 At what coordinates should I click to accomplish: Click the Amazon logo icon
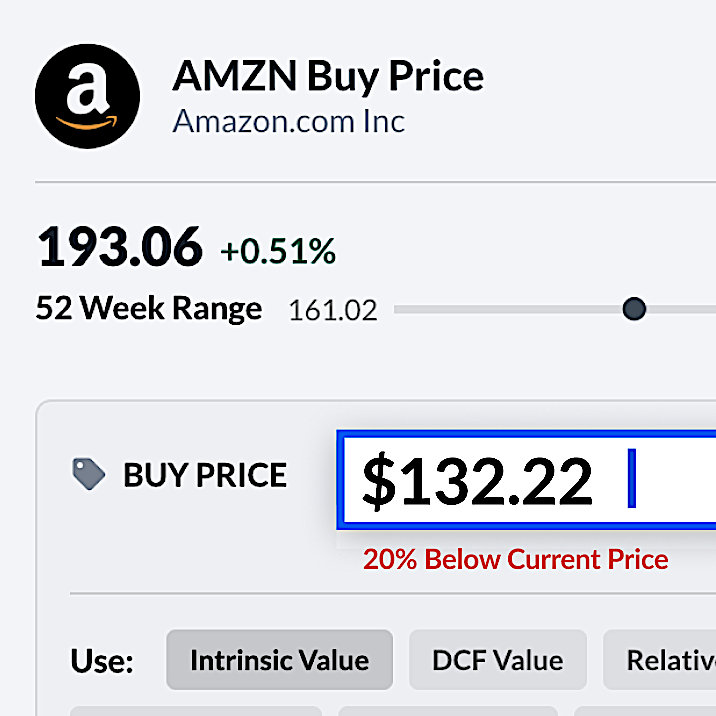tap(87, 96)
